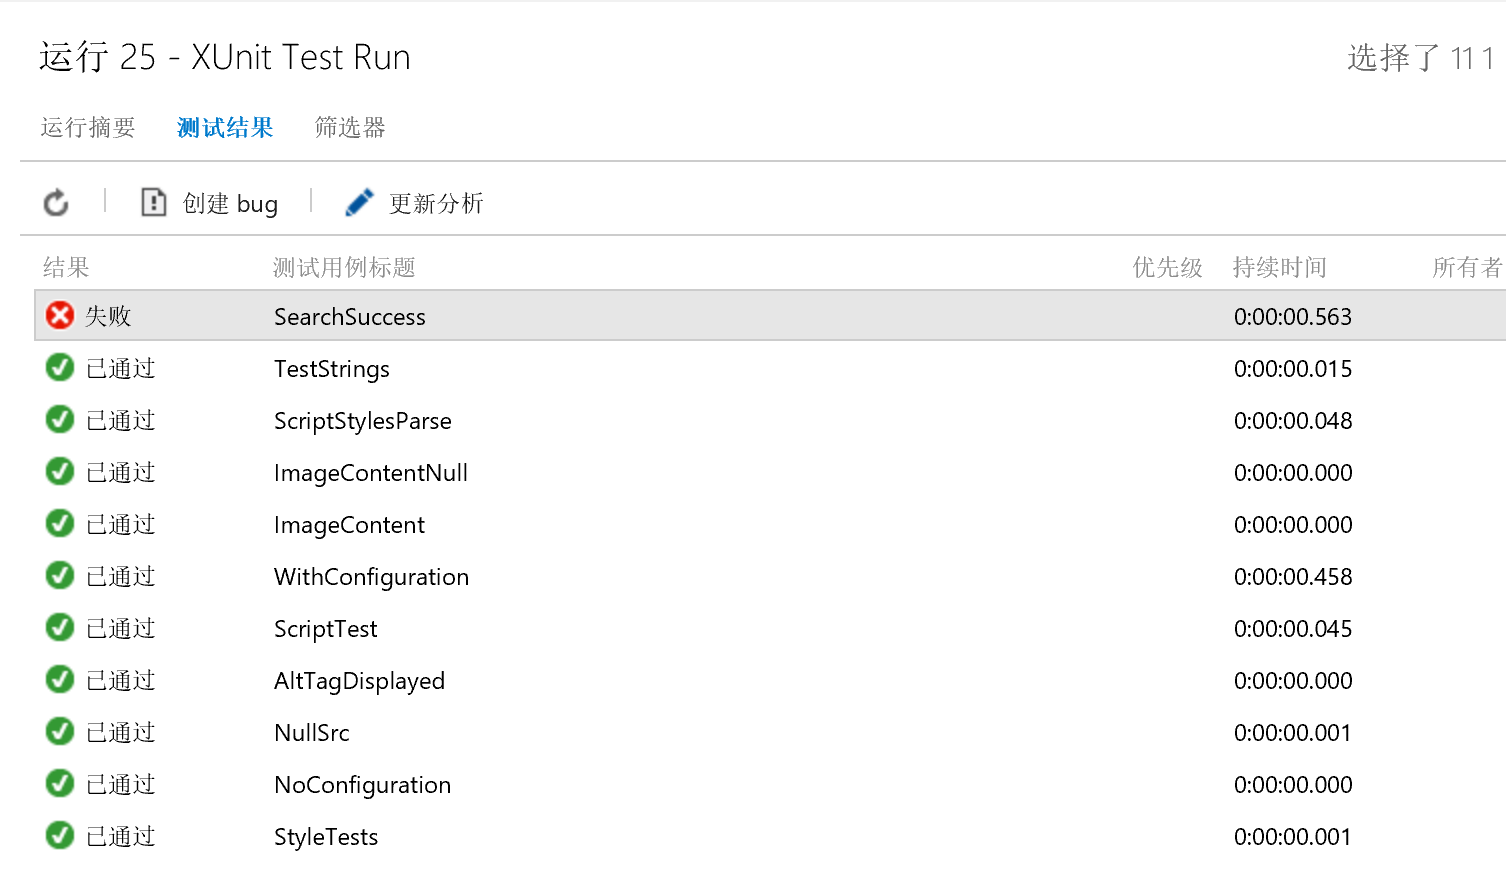The width and height of the screenshot is (1506, 894).
Task: Click green passed icon for StyleTests
Action: (x=60, y=836)
